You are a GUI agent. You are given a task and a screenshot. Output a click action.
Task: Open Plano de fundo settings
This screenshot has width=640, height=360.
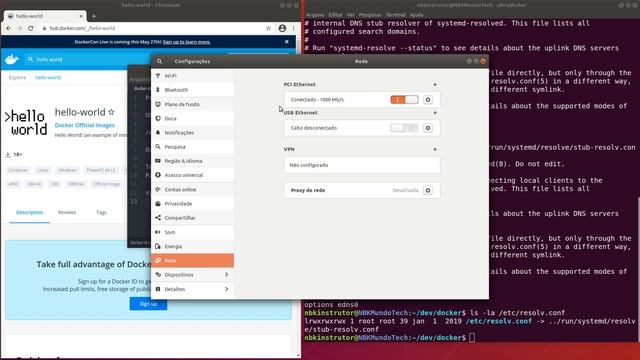click(192, 104)
